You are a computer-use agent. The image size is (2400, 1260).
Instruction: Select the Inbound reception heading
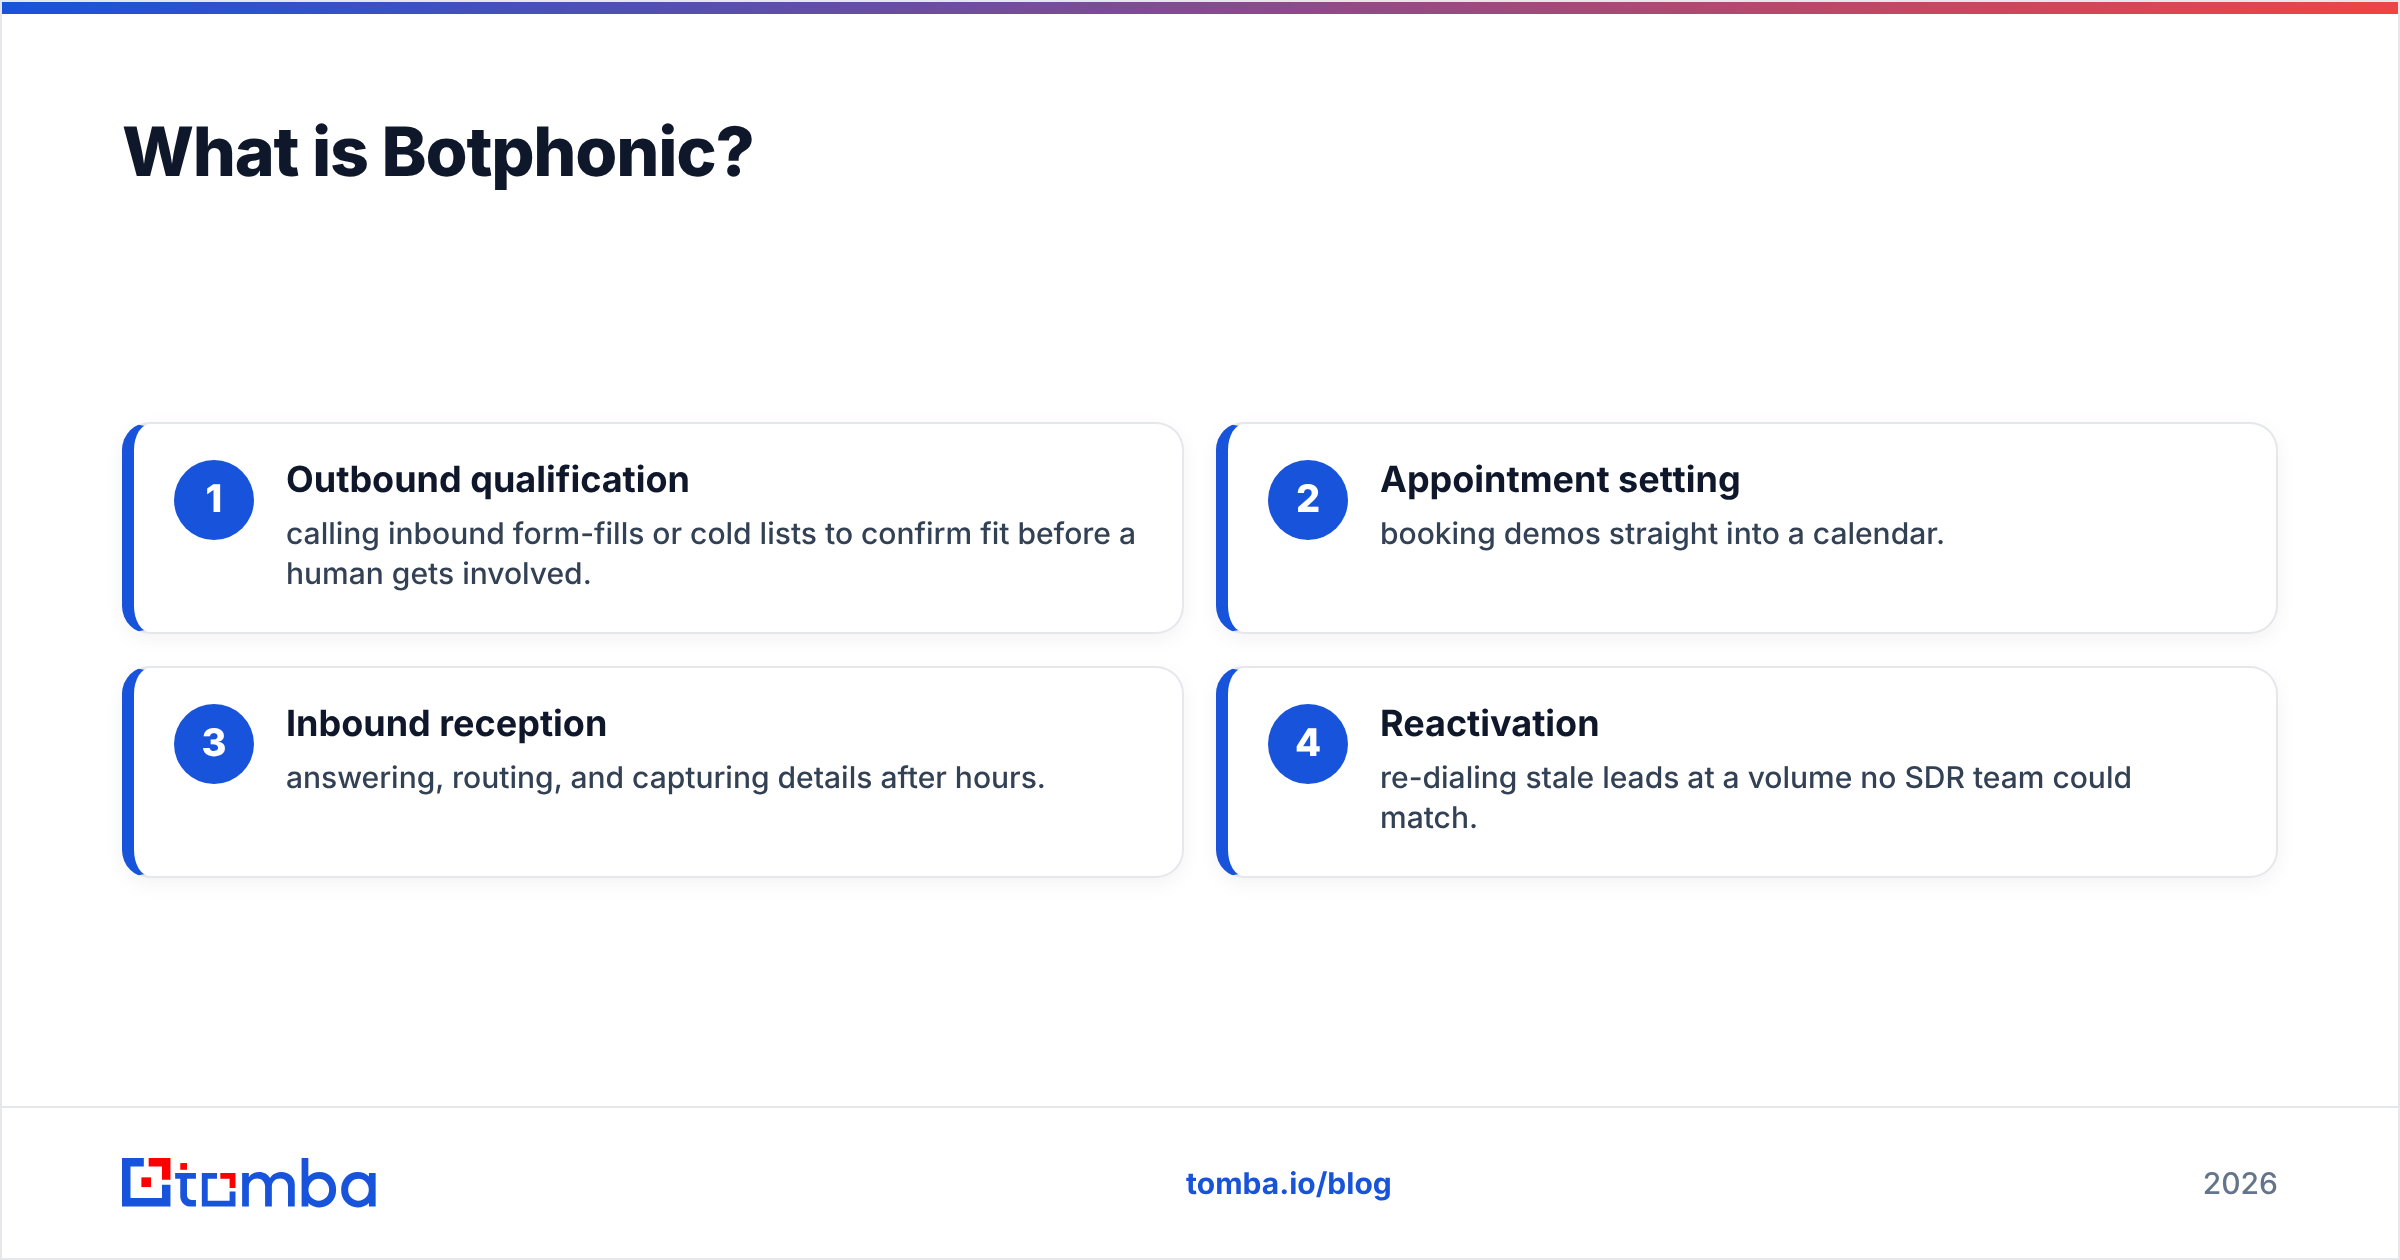pyautogui.click(x=446, y=724)
